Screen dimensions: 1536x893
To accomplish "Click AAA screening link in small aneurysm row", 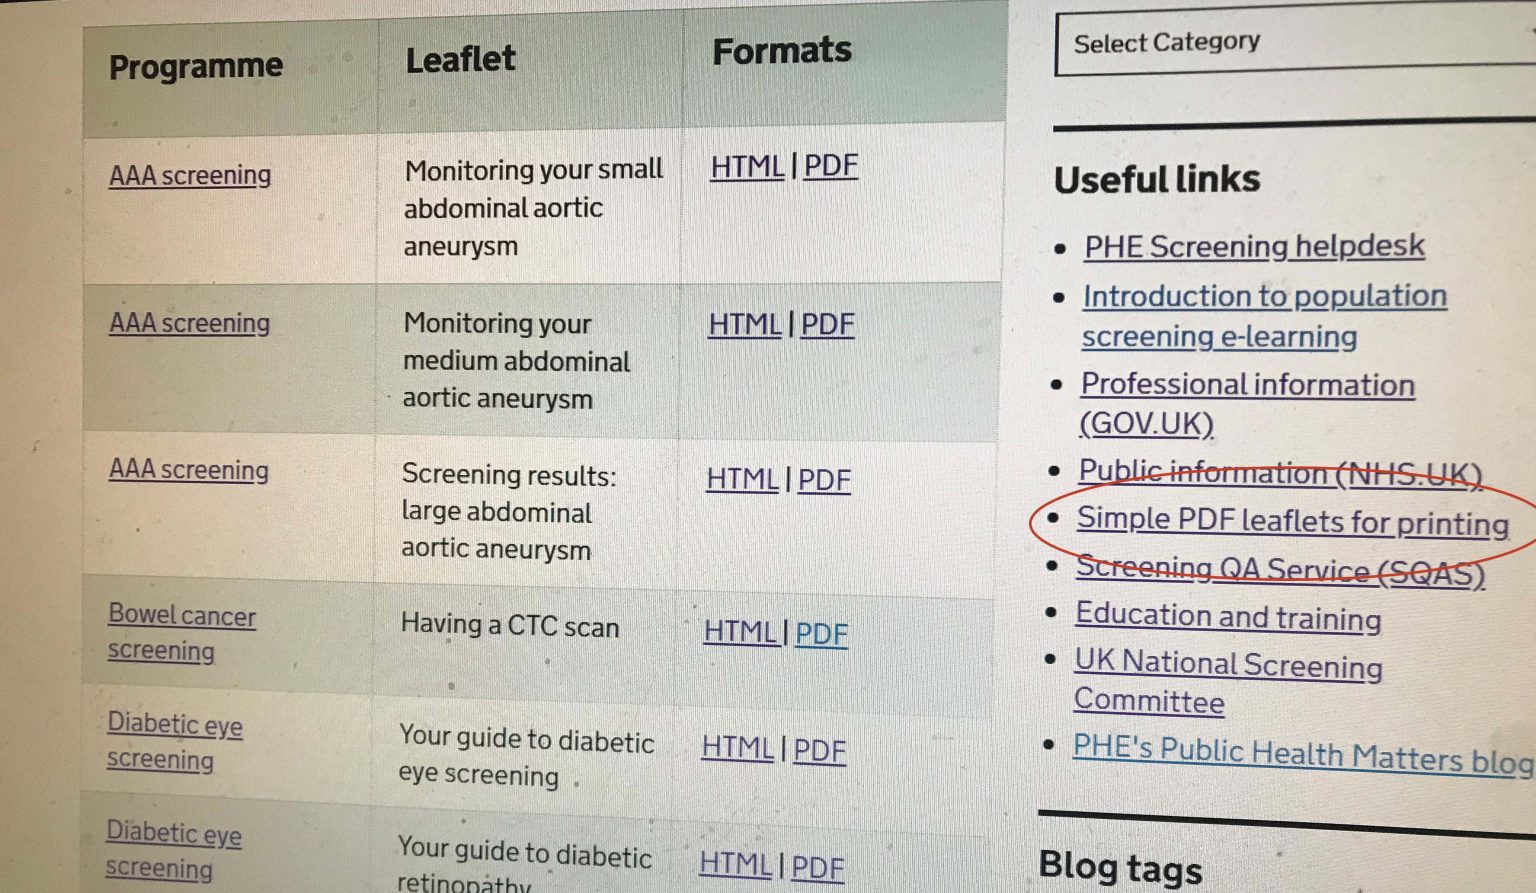I will click(x=190, y=176).
